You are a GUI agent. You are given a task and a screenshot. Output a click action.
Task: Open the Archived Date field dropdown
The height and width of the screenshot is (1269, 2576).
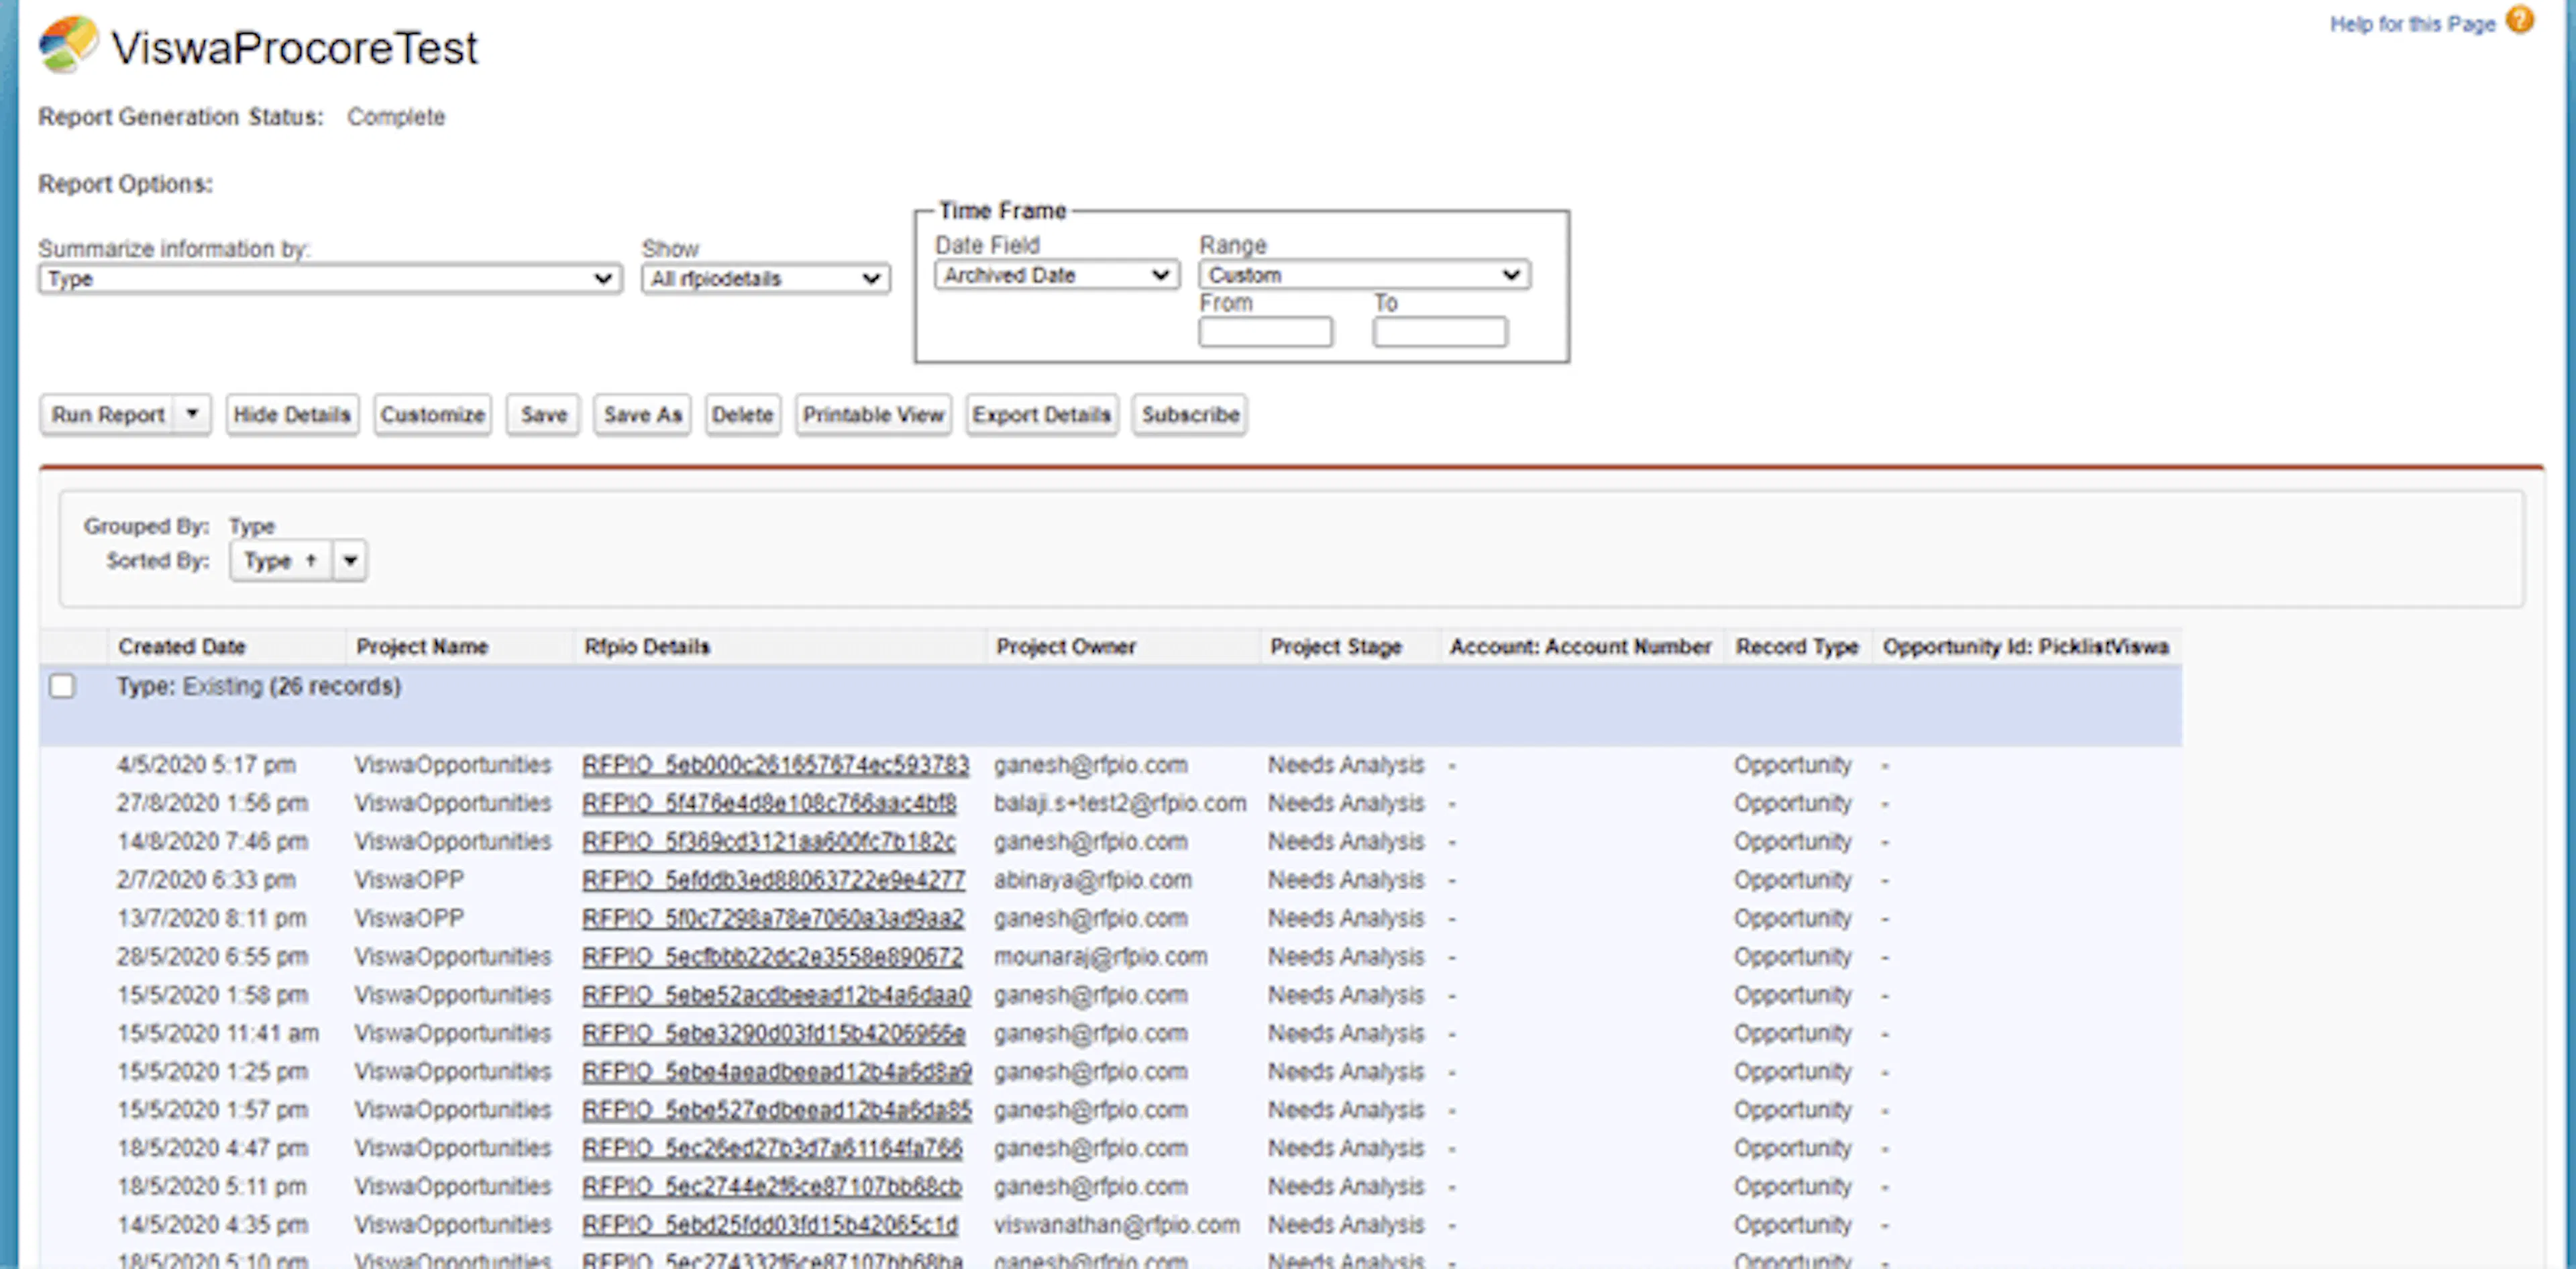point(1056,275)
